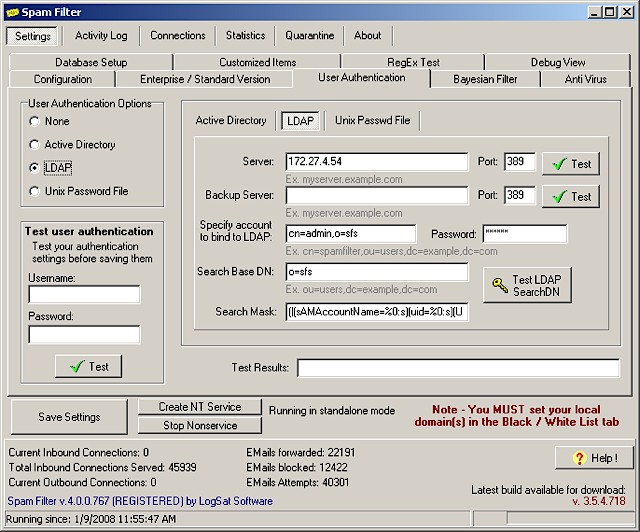The height and width of the screenshot is (532, 640).
Task: Maximize the Spam Filter window
Action: 609,12
